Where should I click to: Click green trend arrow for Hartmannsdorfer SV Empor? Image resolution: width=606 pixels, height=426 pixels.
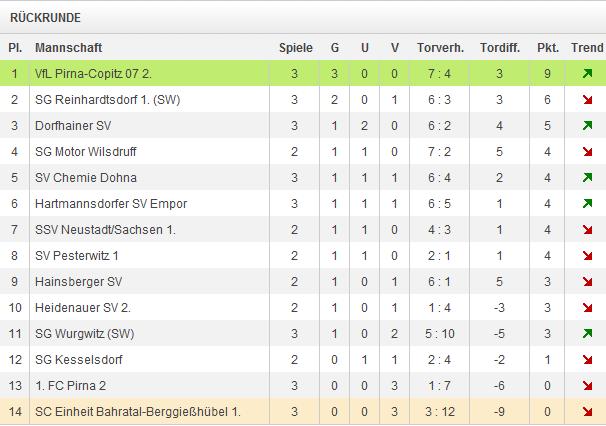[x=587, y=203]
